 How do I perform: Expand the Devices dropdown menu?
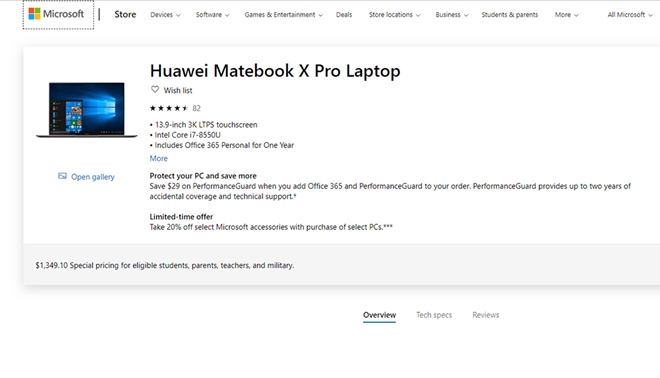(165, 15)
